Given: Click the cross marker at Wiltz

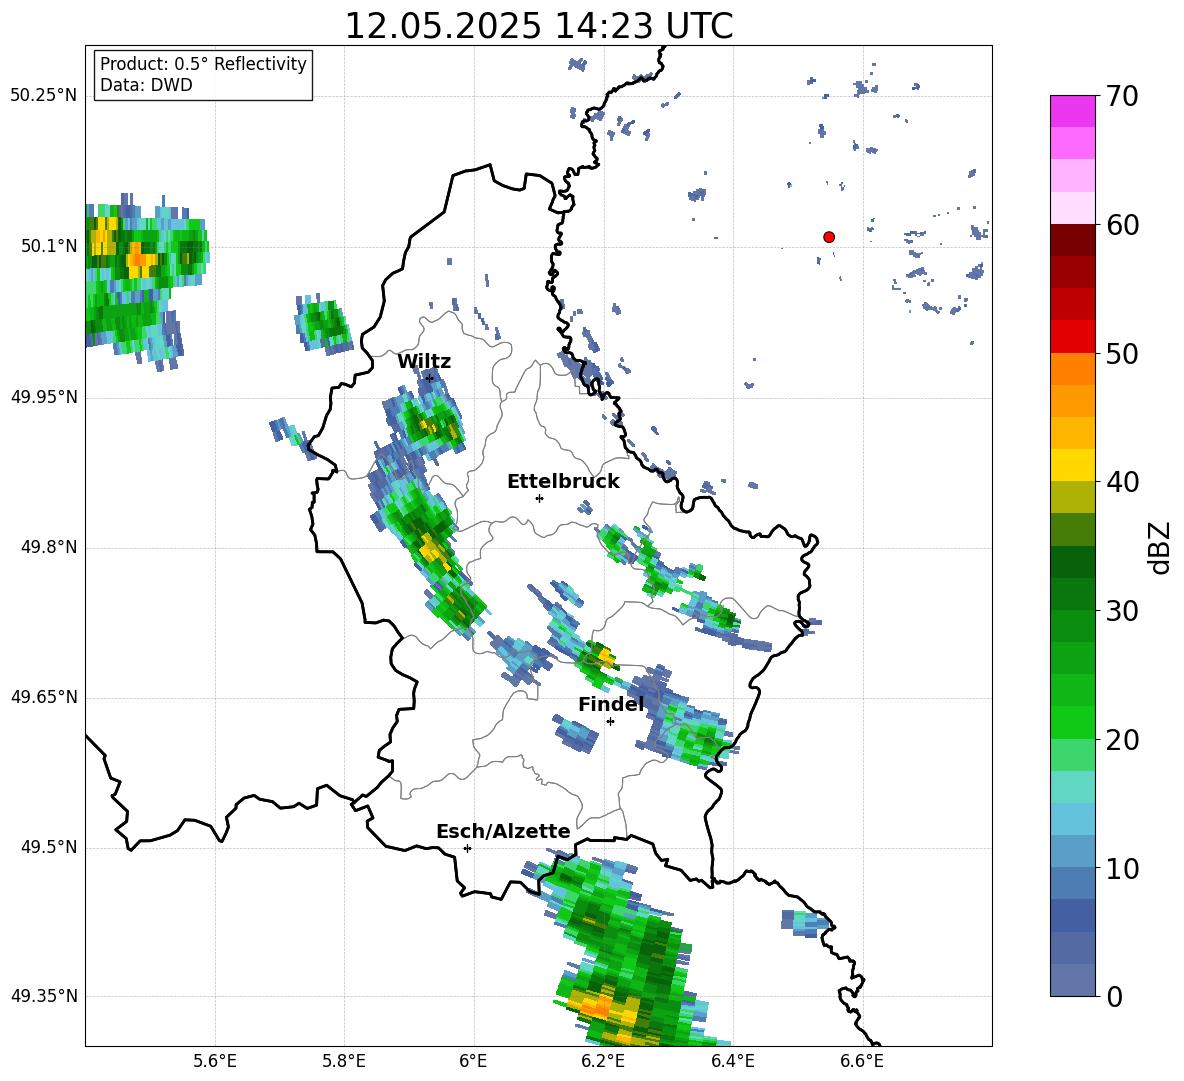Looking at the screenshot, I should pyautogui.click(x=430, y=378).
